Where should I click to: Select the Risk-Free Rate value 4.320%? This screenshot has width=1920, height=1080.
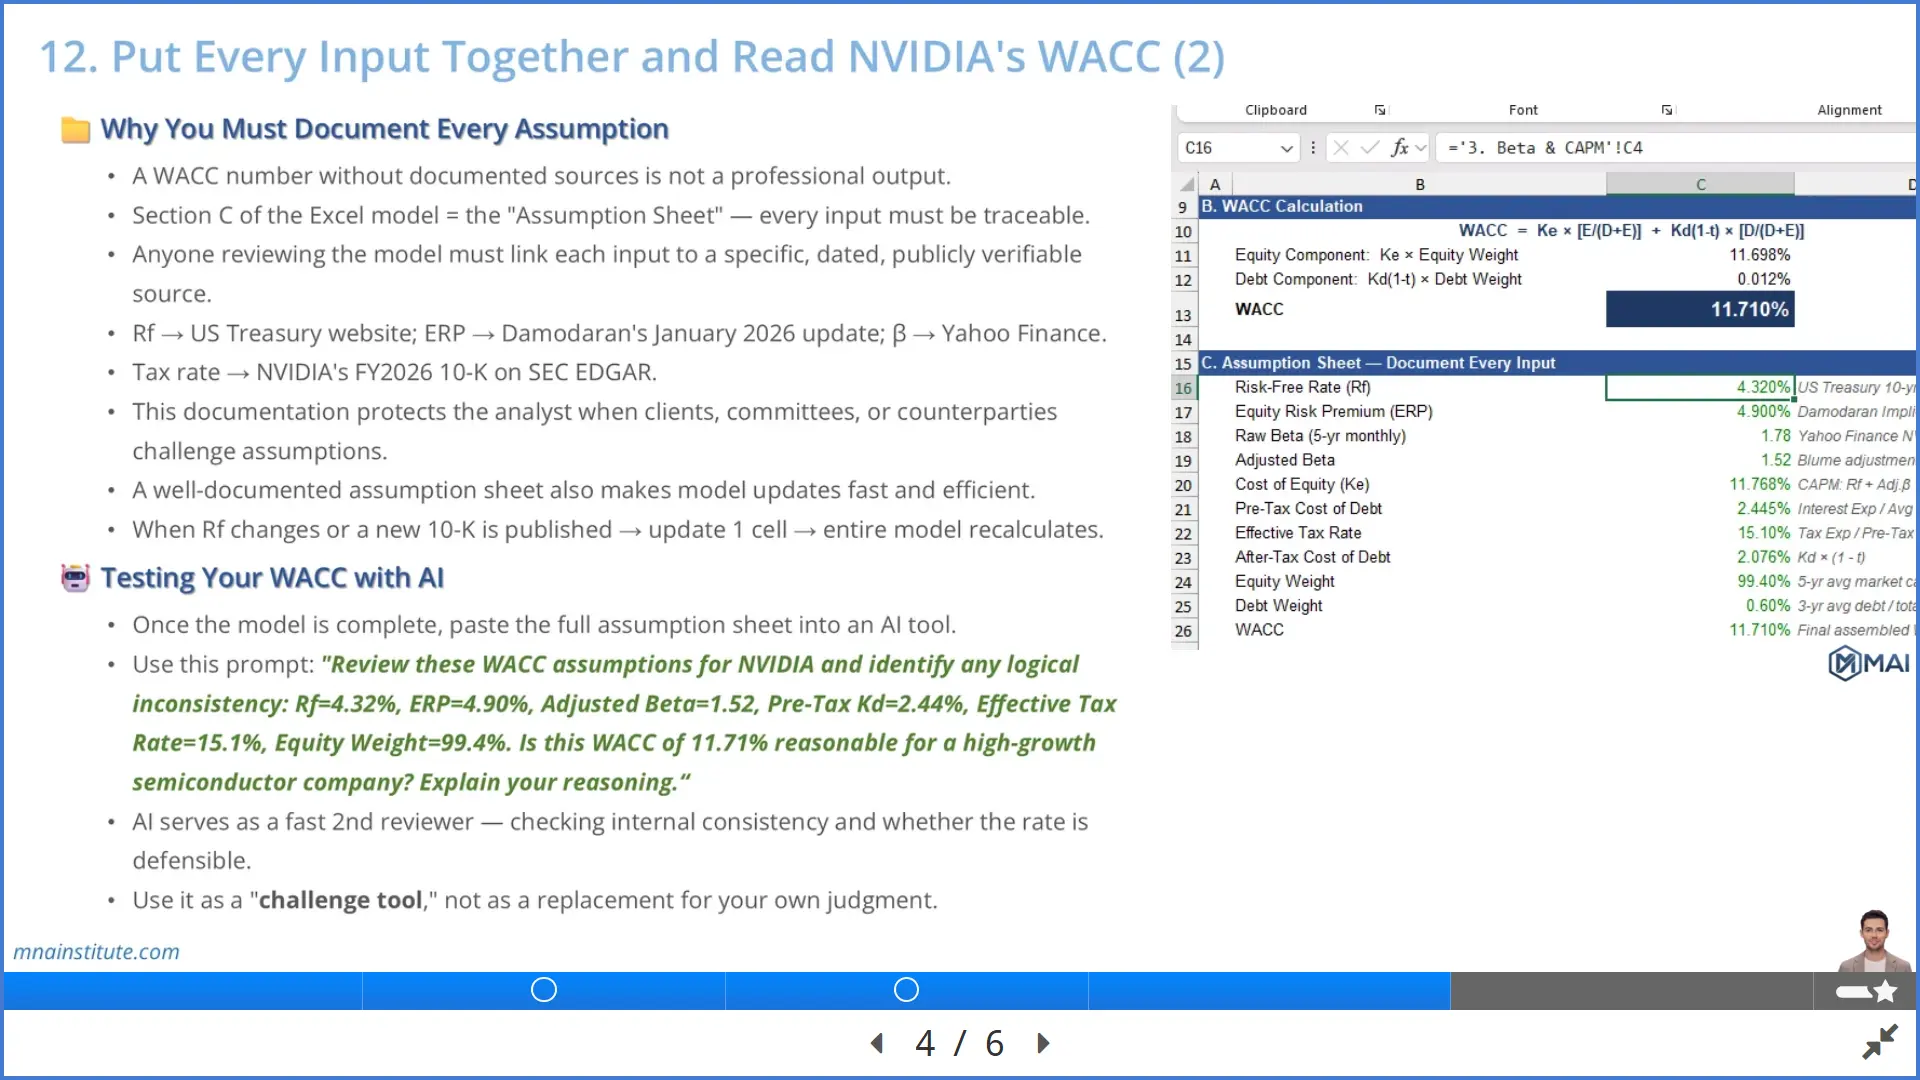pyautogui.click(x=1700, y=387)
